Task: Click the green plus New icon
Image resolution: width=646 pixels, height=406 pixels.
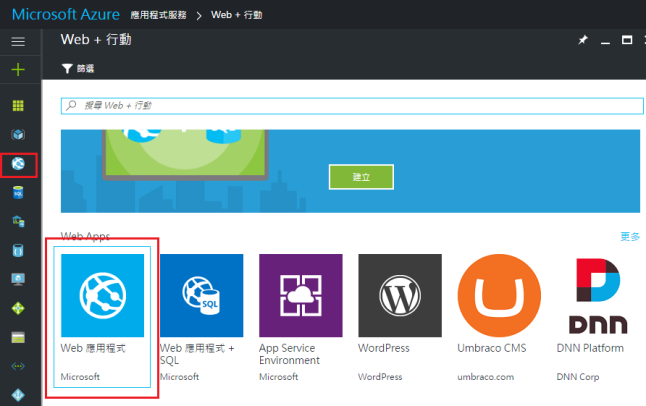Action: 18,70
